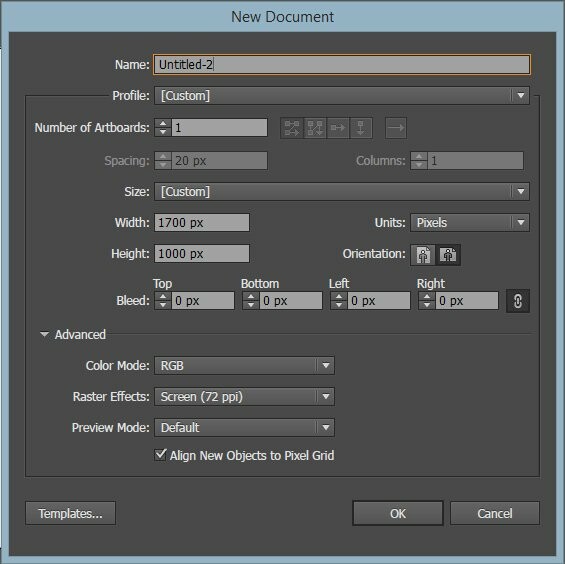This screenshot has height=564, width=565.
Task: Click the Left bleed value field
Action: coord(379,301)
